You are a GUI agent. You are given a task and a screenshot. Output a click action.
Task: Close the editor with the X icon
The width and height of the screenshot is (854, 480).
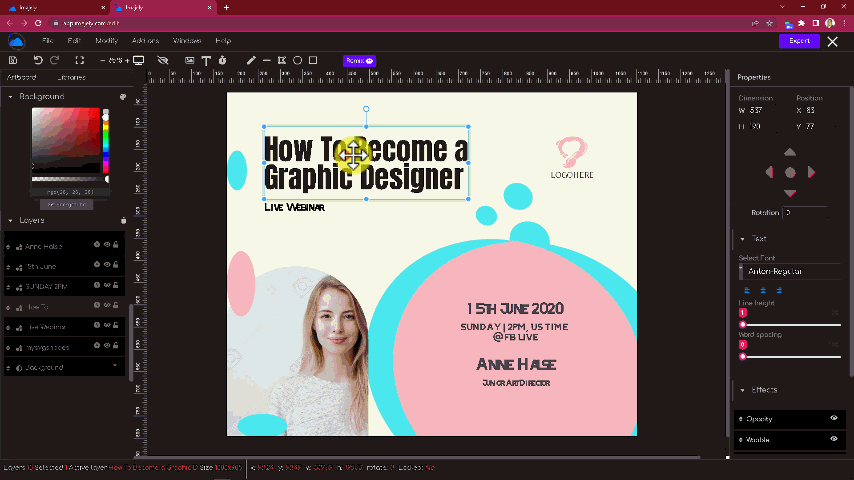[x=832, y=41]
